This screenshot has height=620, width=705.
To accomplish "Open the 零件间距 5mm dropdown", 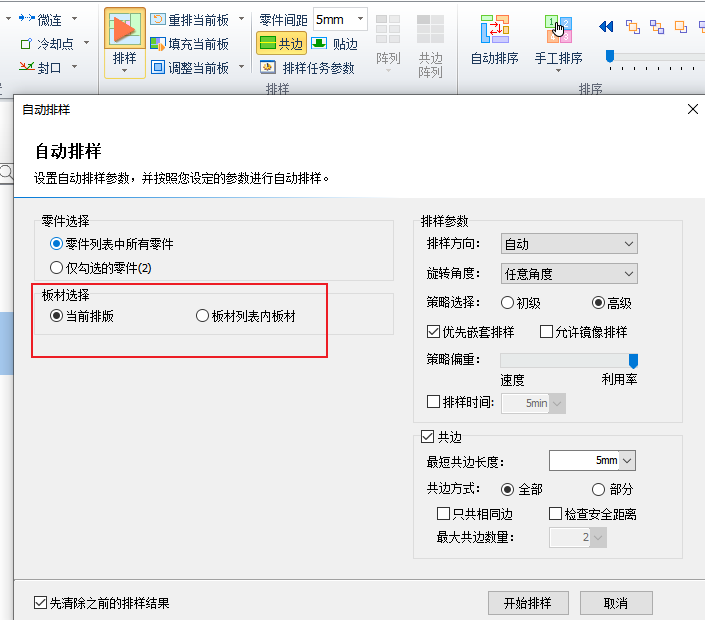I will 360,19.
